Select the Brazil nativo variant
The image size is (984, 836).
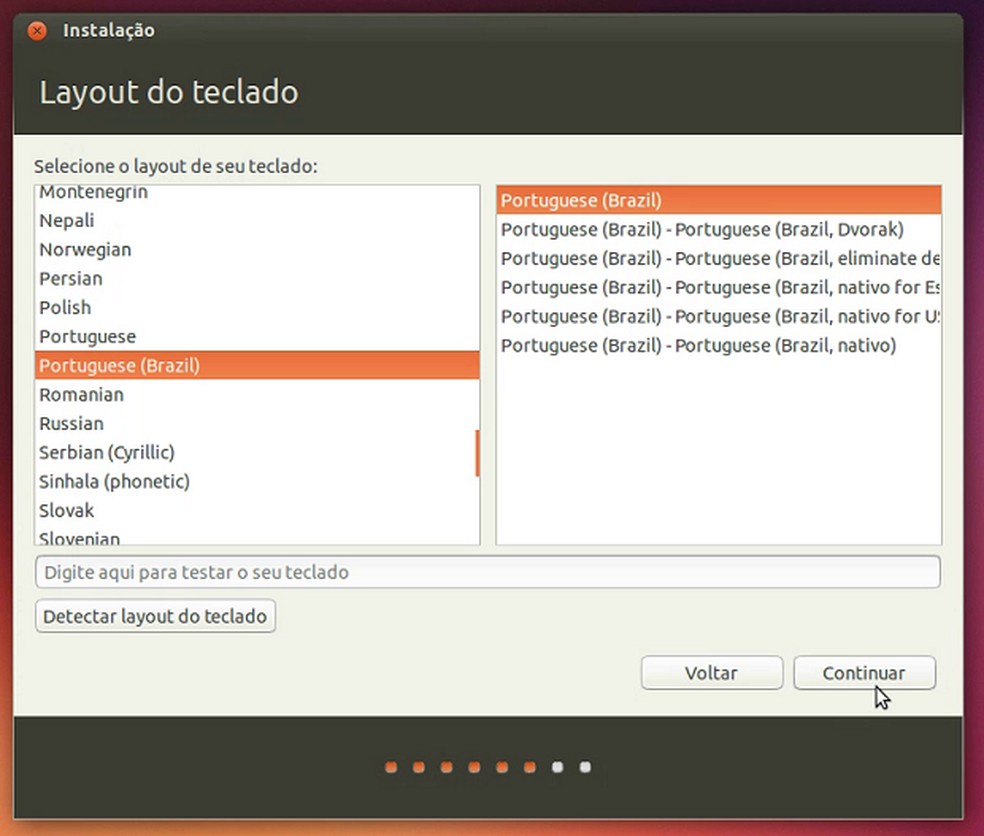pyautogui.click(x=719, y=345)
